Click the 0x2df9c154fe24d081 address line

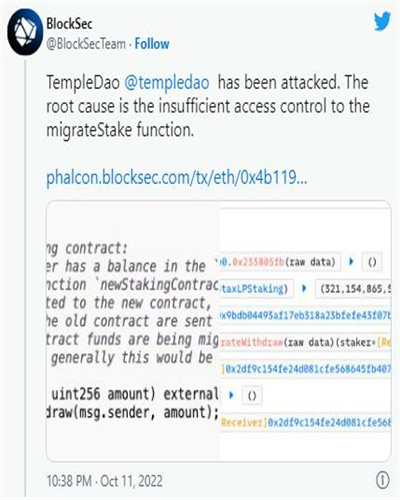pos(306,369)
